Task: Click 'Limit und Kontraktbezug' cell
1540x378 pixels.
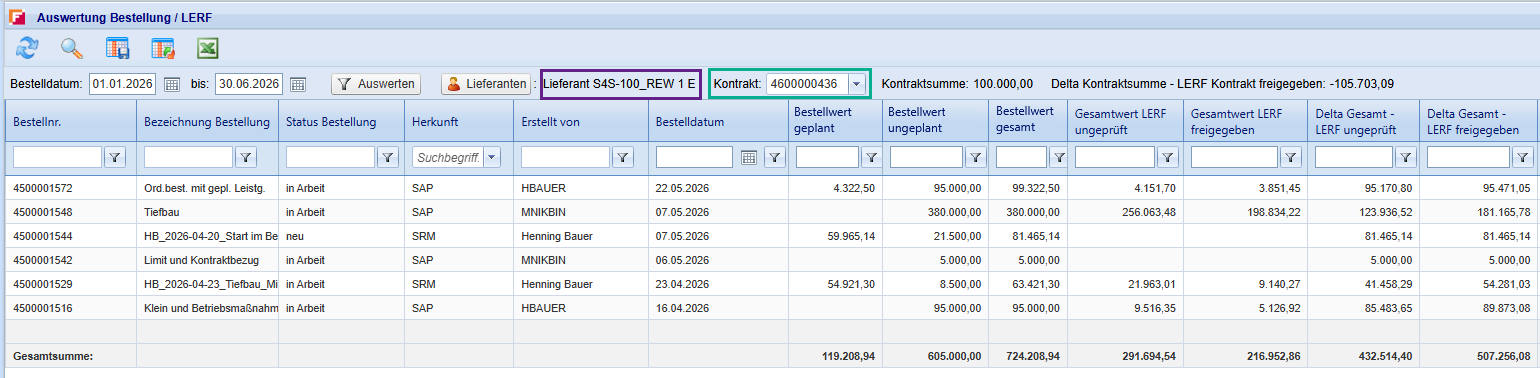Action: (207, 260)
